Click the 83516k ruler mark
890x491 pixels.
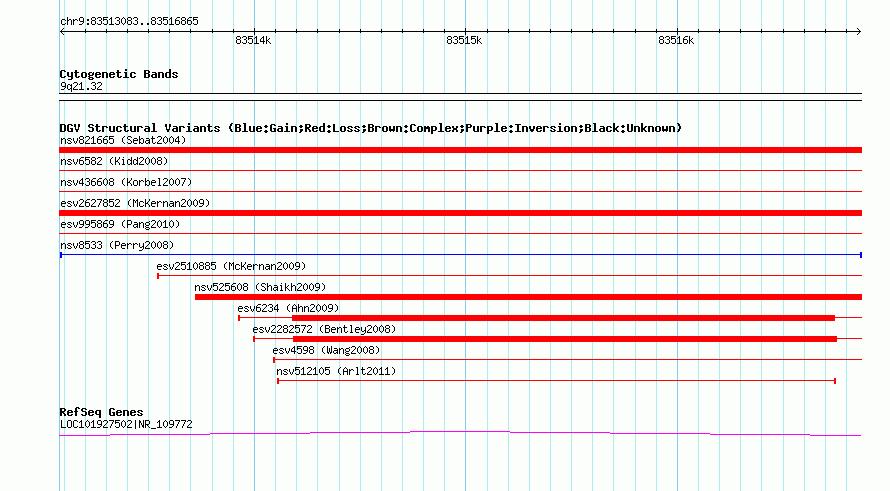[676, 40]
